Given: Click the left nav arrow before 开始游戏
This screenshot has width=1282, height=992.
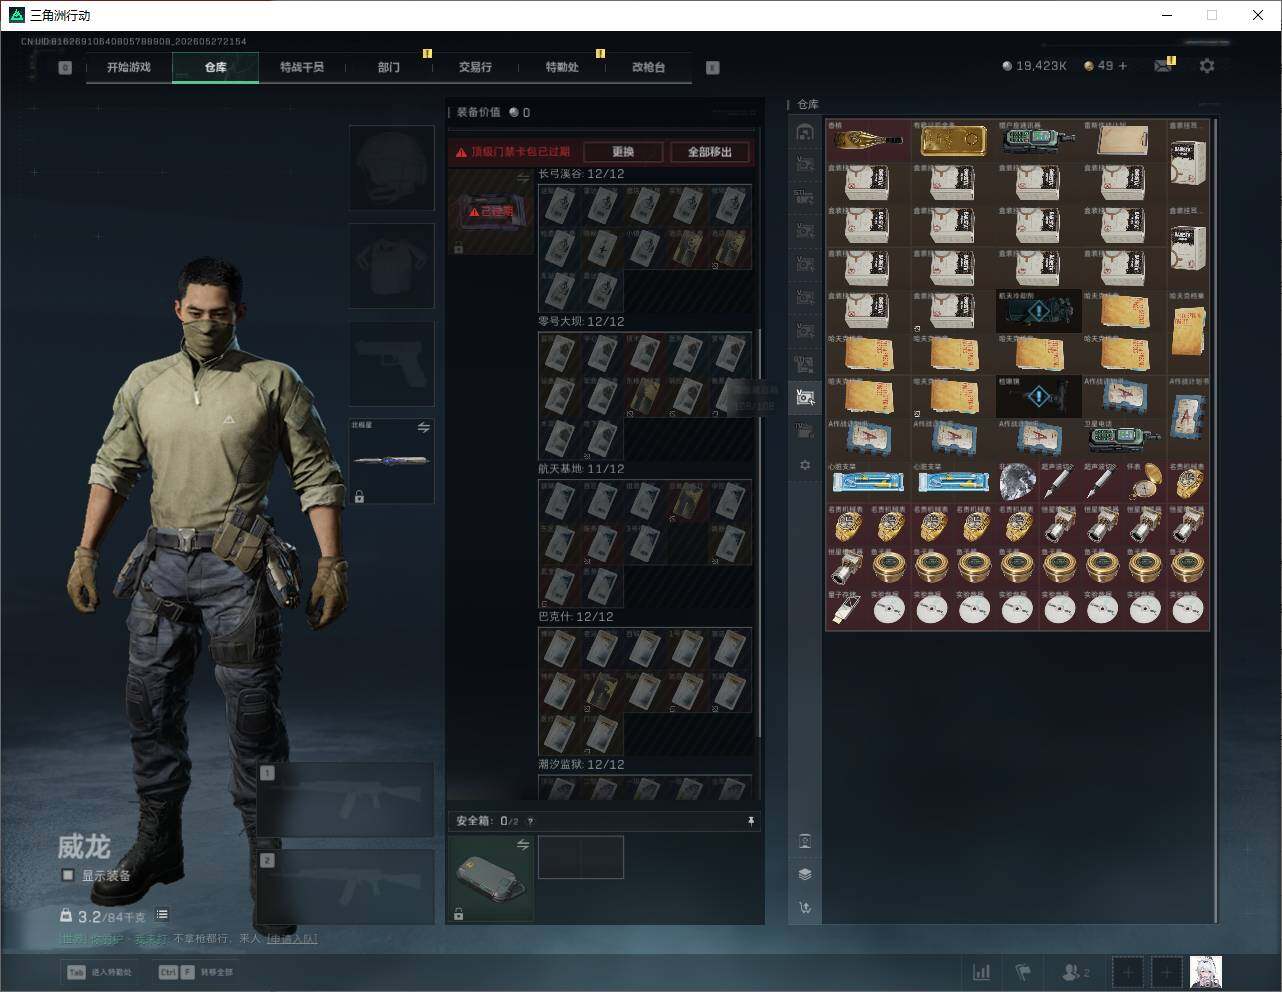Looking at the screenshot, I should 65,68.
